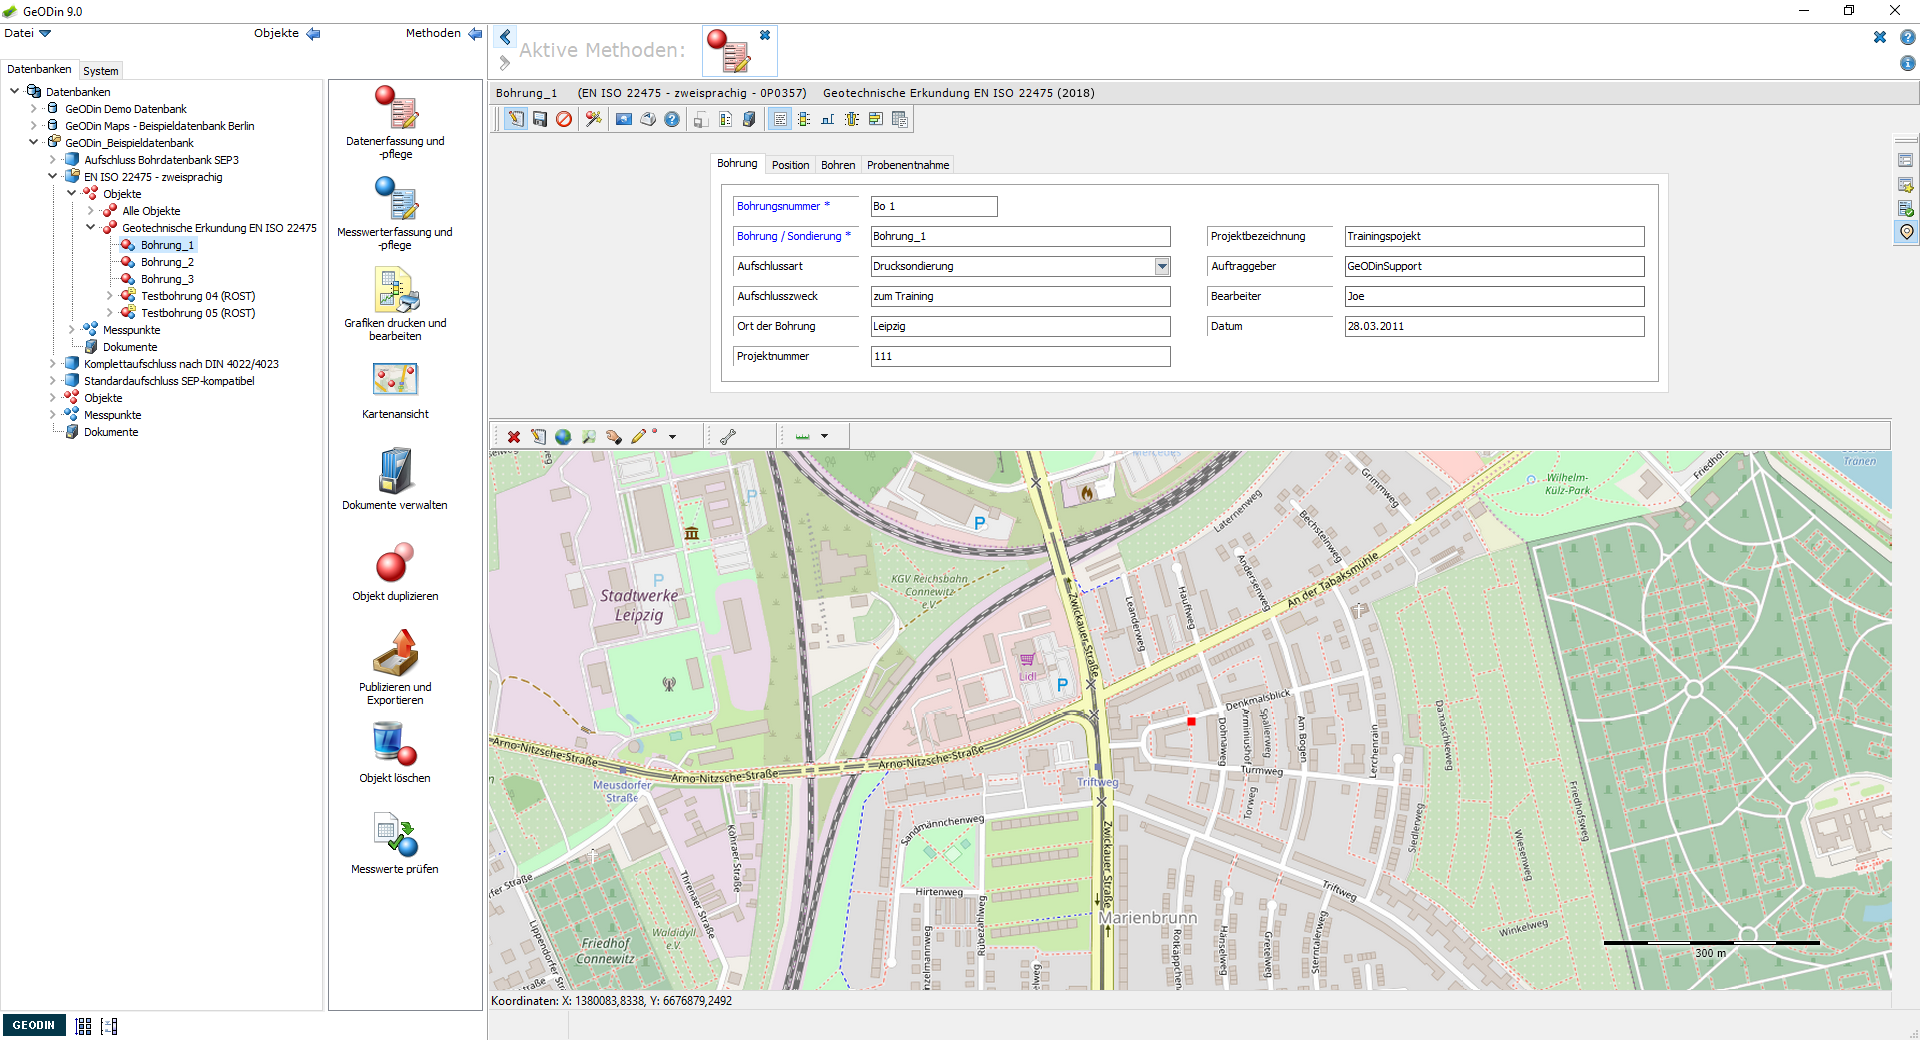Click the map pin icon on right sidebar

click(1907, 232)
